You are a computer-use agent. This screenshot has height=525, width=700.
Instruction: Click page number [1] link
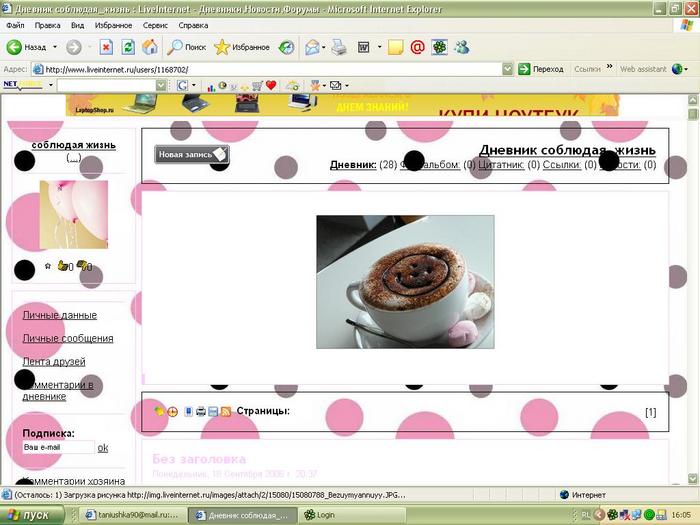pos(650,412)
